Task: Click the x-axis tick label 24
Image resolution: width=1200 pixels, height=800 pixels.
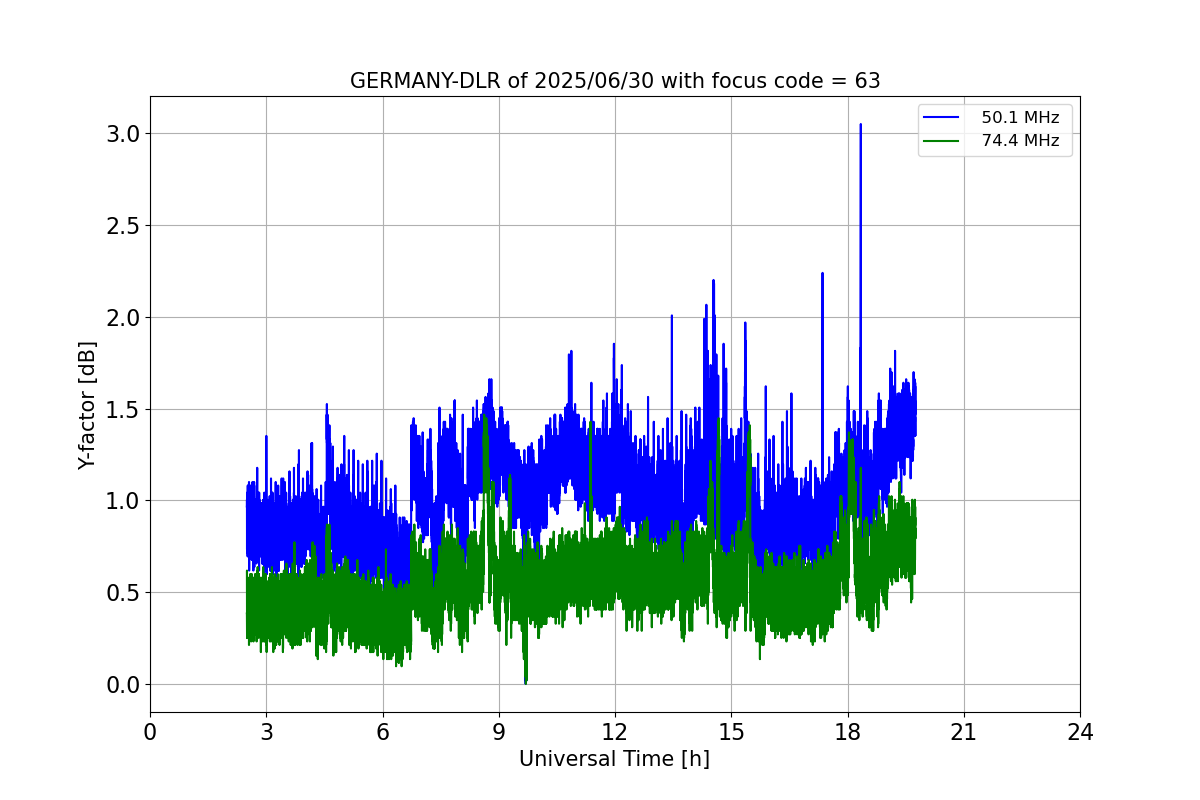Action: [1080, 732]
